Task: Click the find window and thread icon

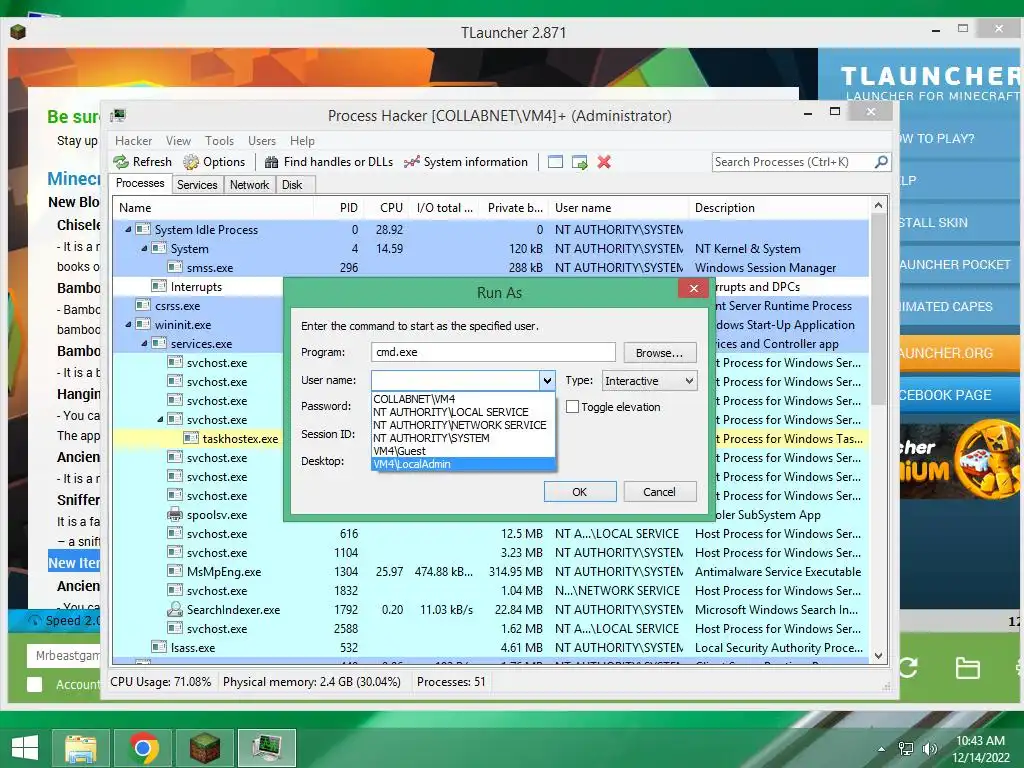Action: tap(579, 162)
